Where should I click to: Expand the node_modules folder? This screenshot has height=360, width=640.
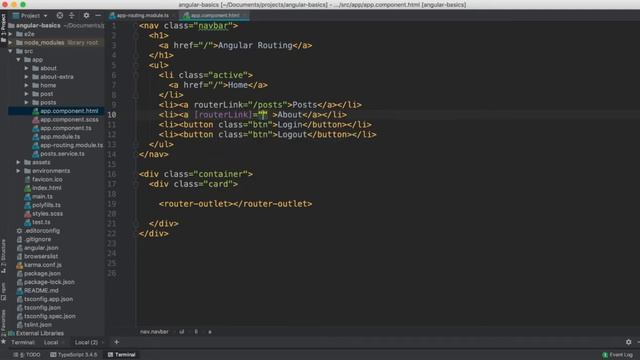[11, 42]
